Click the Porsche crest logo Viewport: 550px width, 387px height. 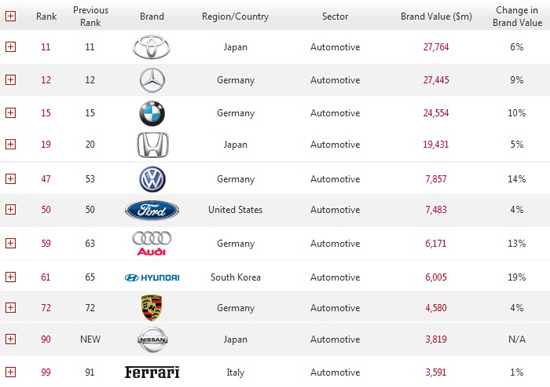click(x=152, y=308)
